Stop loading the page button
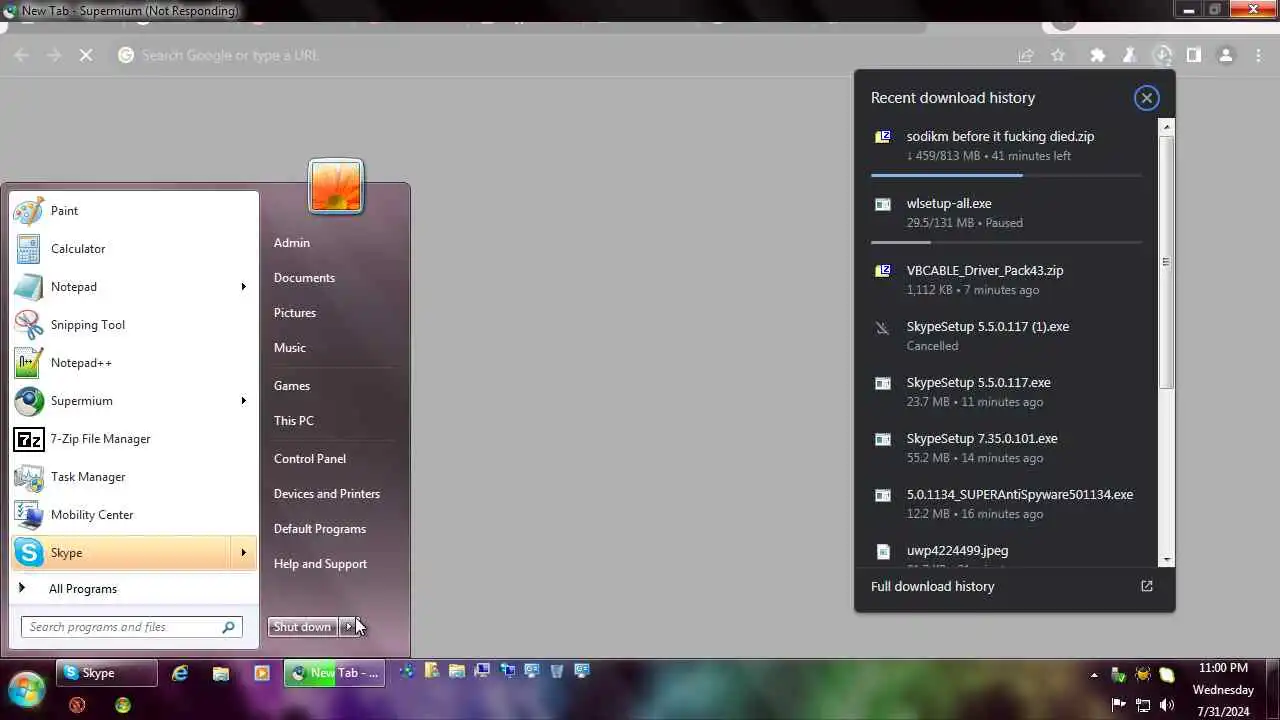The height and width of the screenshot is (720, 1280). (x=86, y=55)
